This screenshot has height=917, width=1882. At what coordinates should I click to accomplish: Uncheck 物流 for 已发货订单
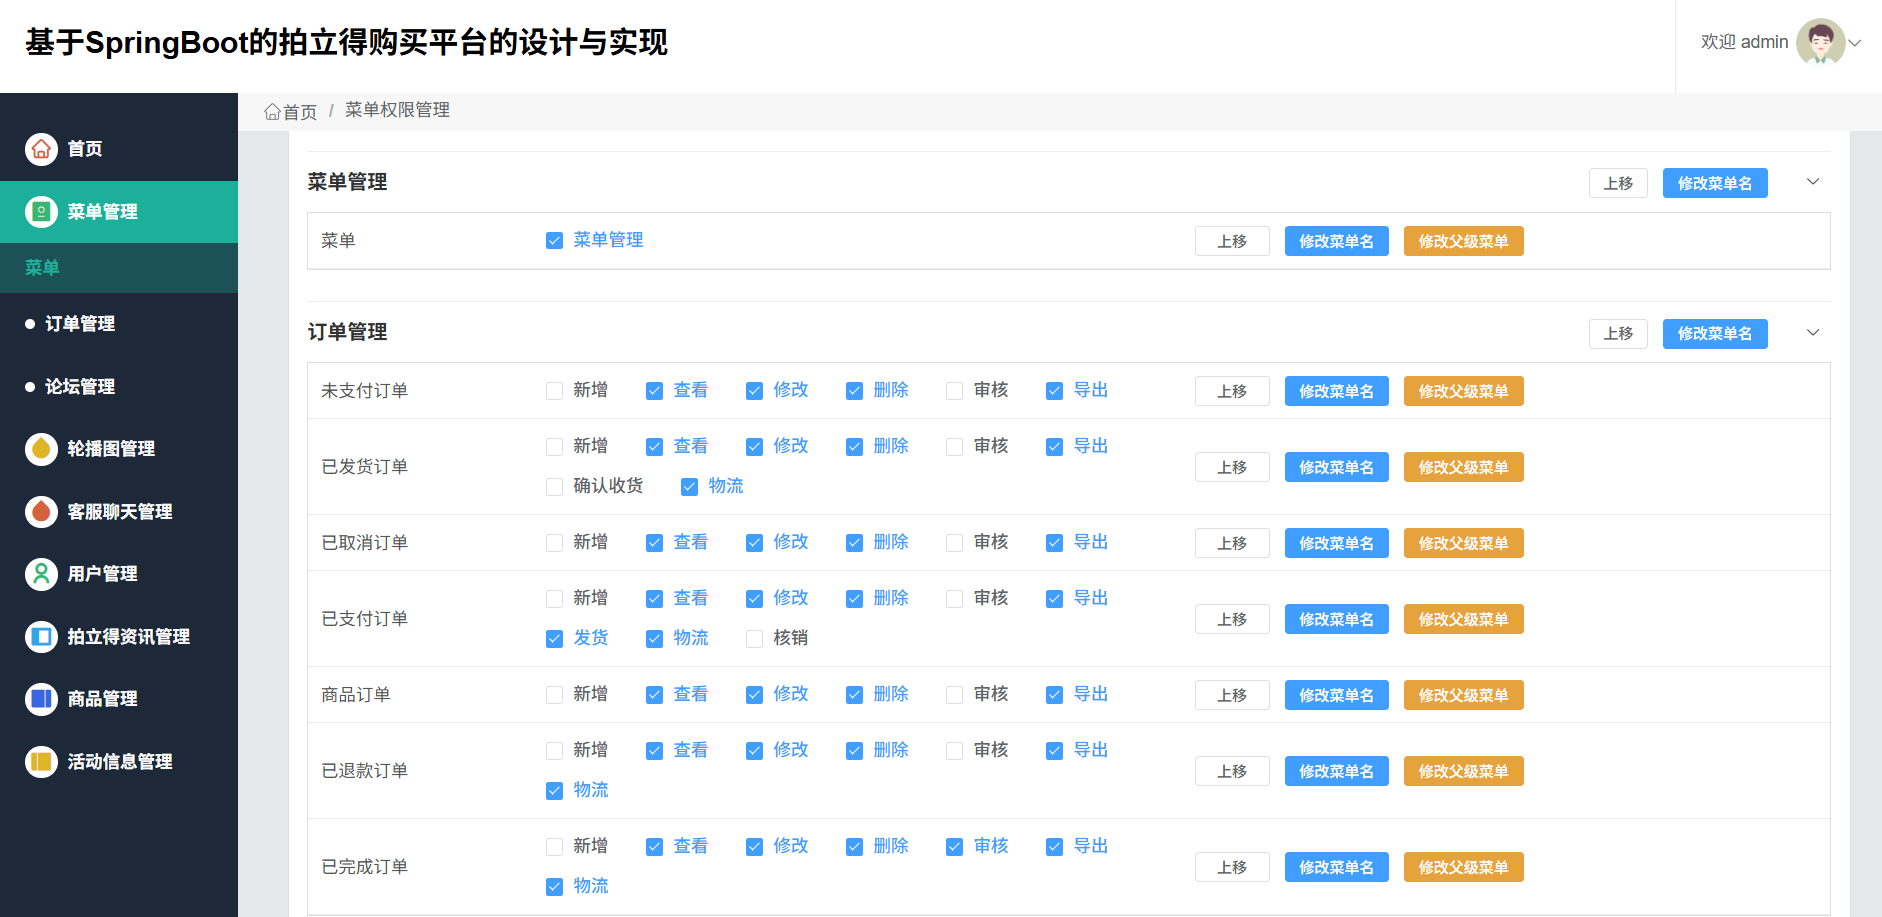point(689,487)
